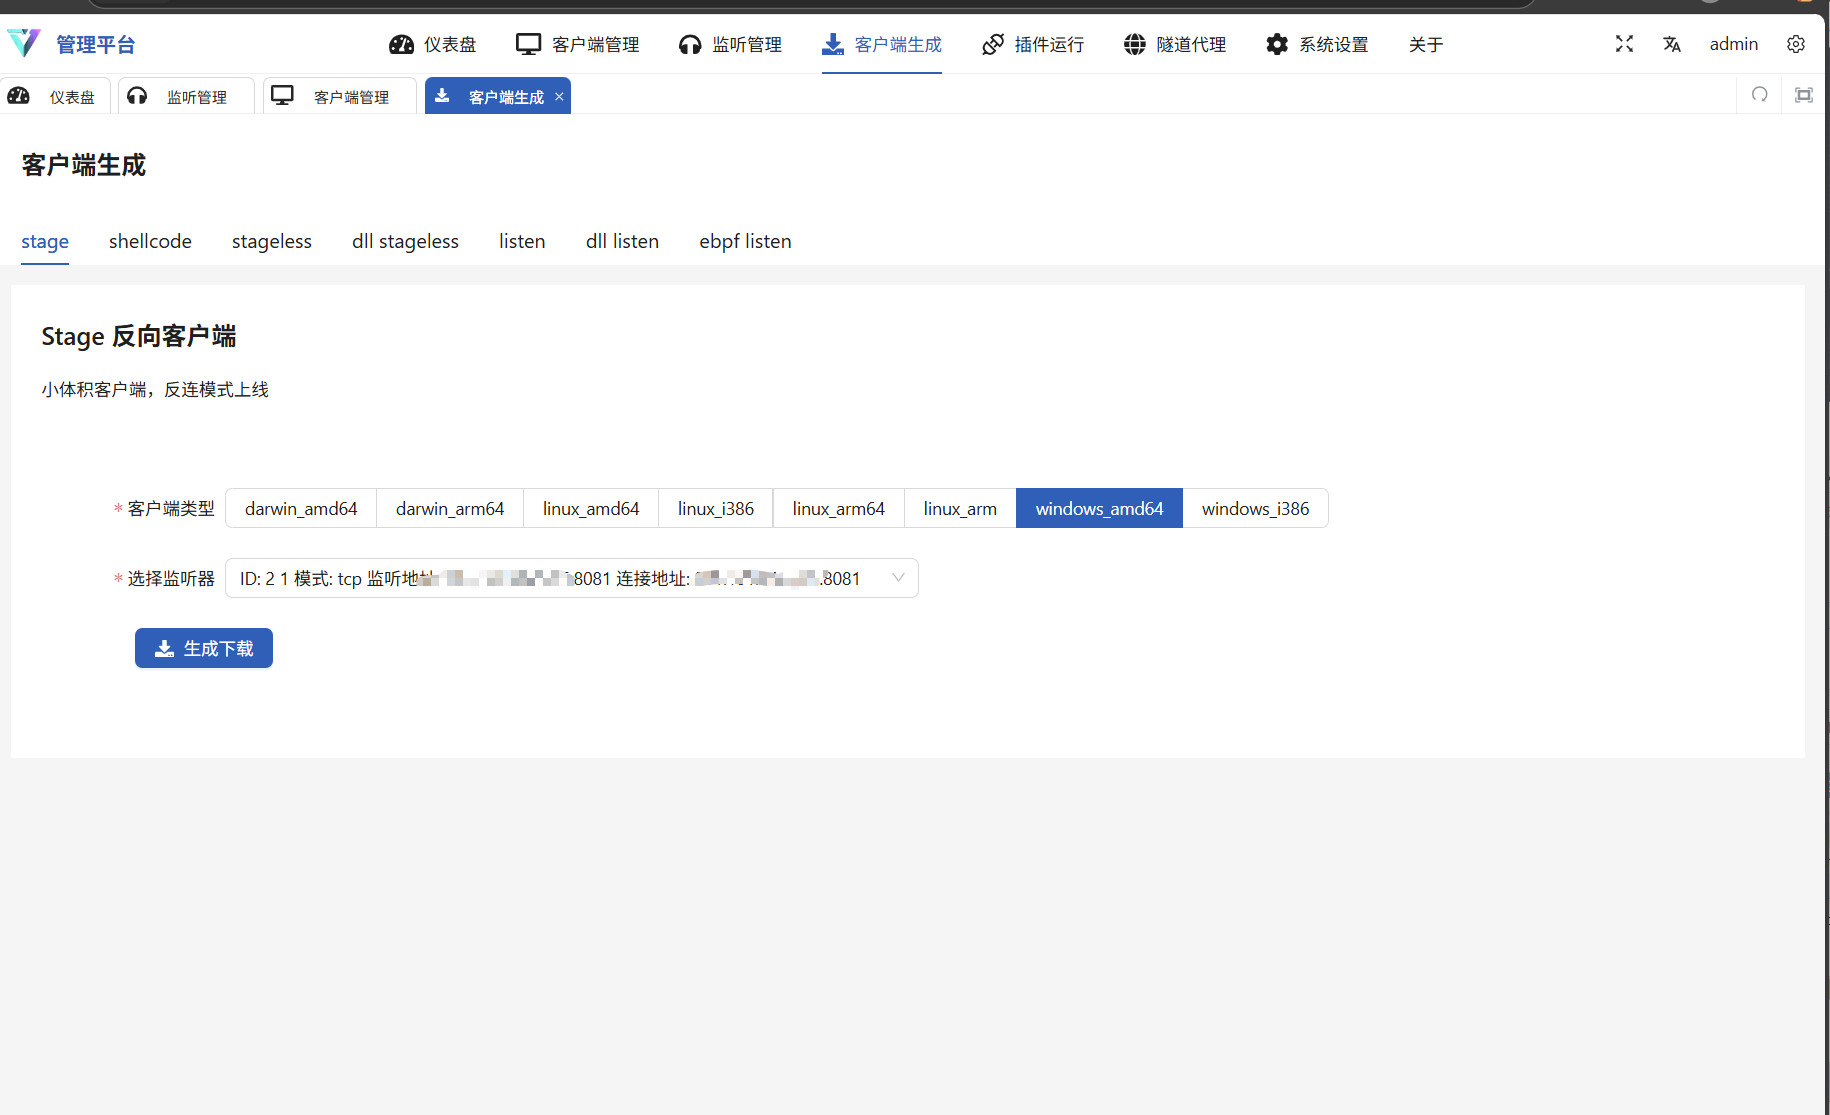Click the admin account name
This screenshot has height=1115, width=1830.
[1733, 44]
